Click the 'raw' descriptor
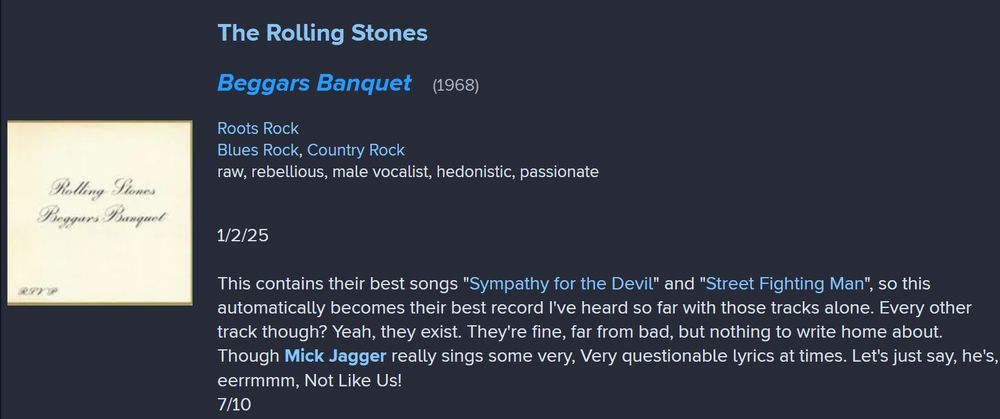The width and height of the screenshot is (1000, 419). (231, 172)
